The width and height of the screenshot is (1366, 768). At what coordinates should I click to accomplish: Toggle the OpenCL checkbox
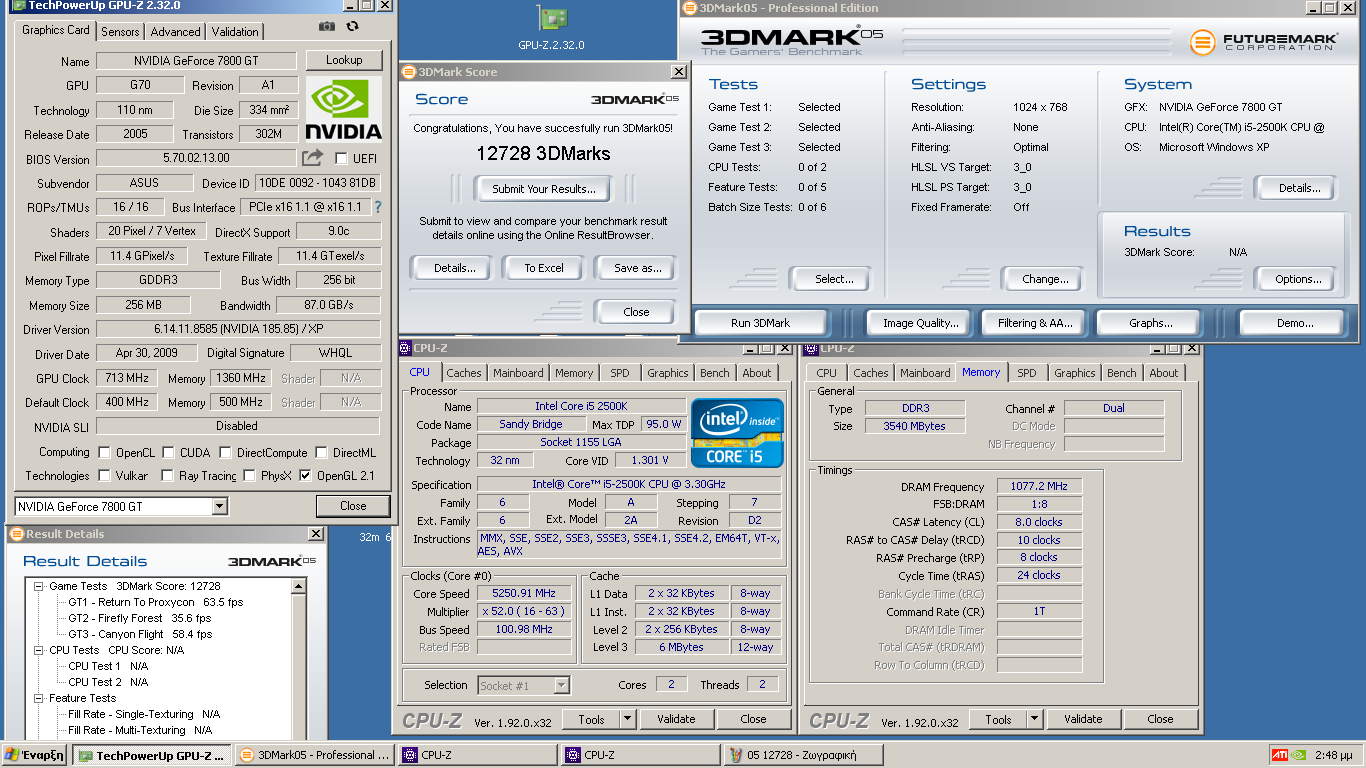(x=102, y=452)
